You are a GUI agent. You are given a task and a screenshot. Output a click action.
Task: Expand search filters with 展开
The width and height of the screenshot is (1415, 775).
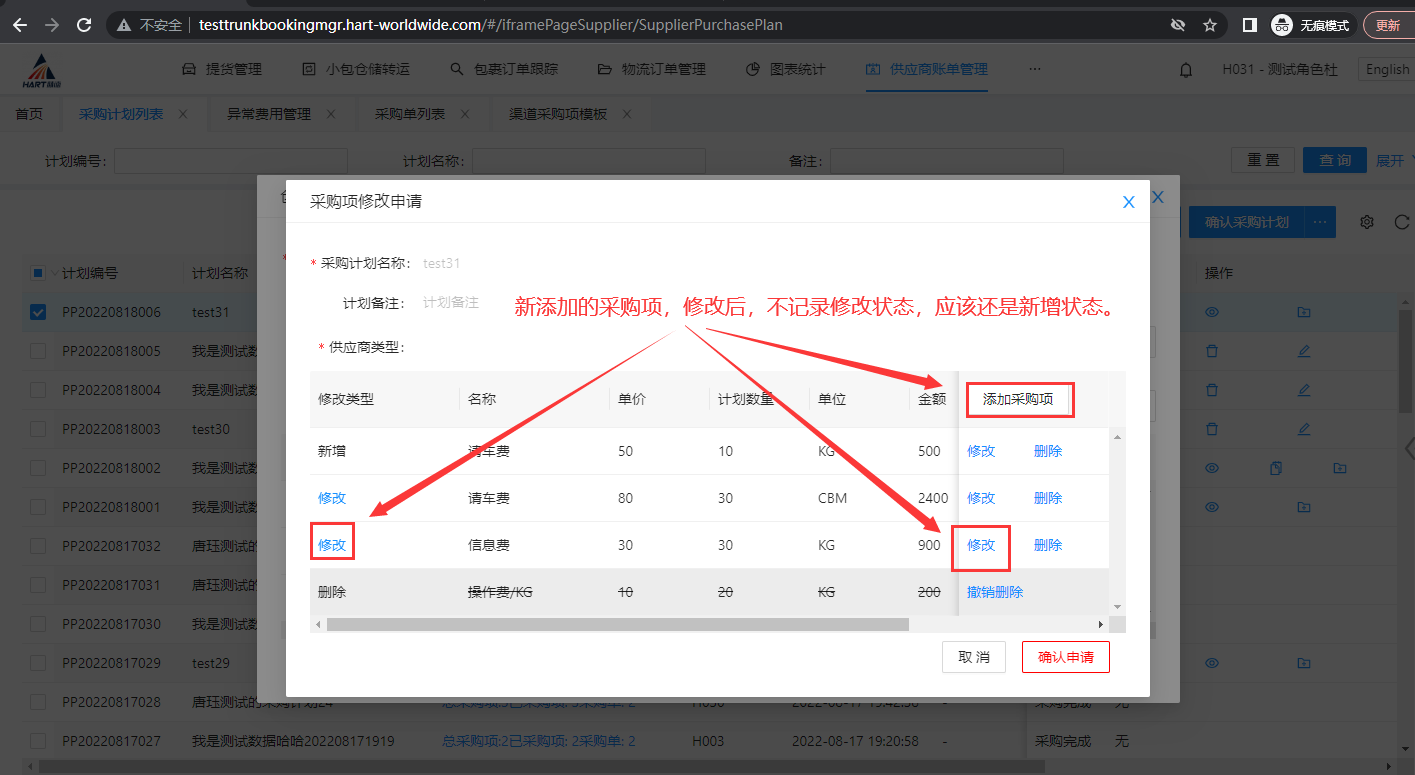click(1390, 160)
